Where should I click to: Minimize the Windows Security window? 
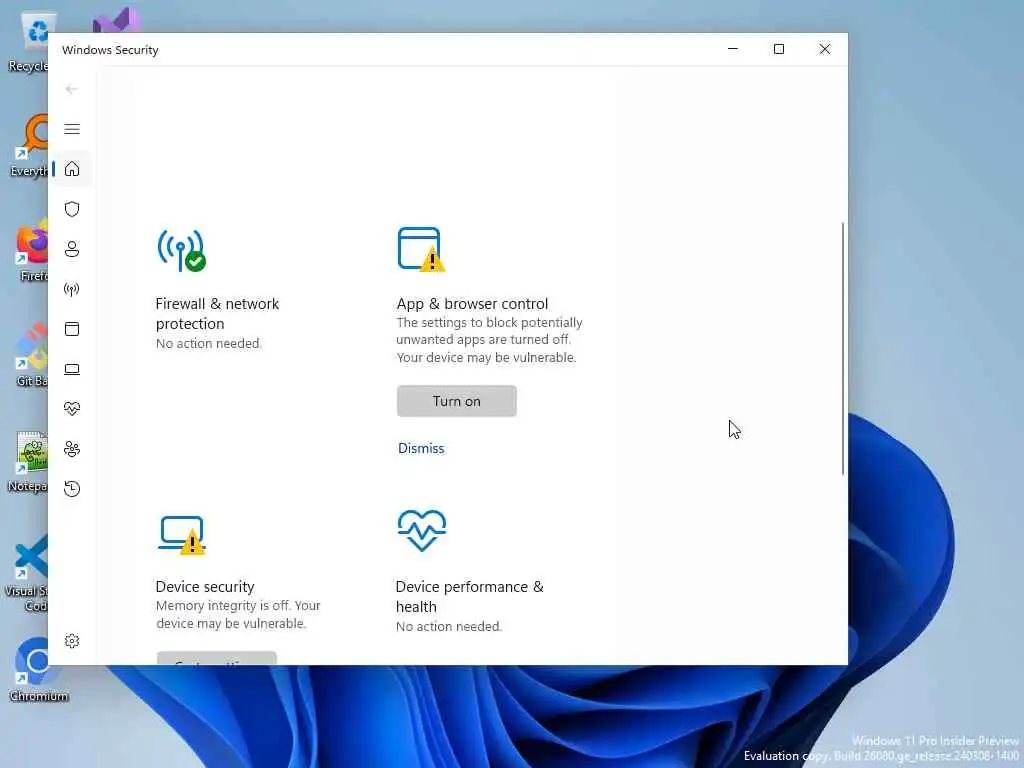point(733,49)
